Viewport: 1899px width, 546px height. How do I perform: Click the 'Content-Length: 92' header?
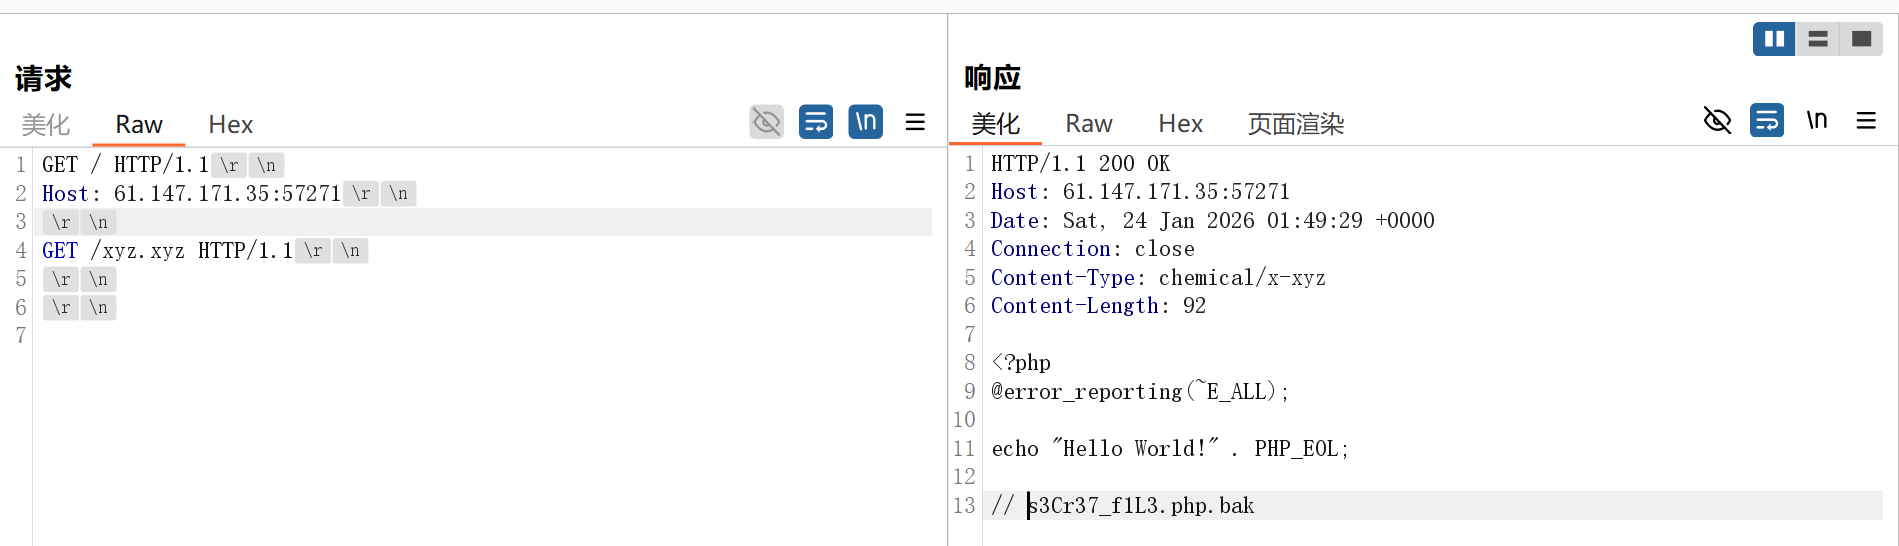click(x=1098, y=305)
